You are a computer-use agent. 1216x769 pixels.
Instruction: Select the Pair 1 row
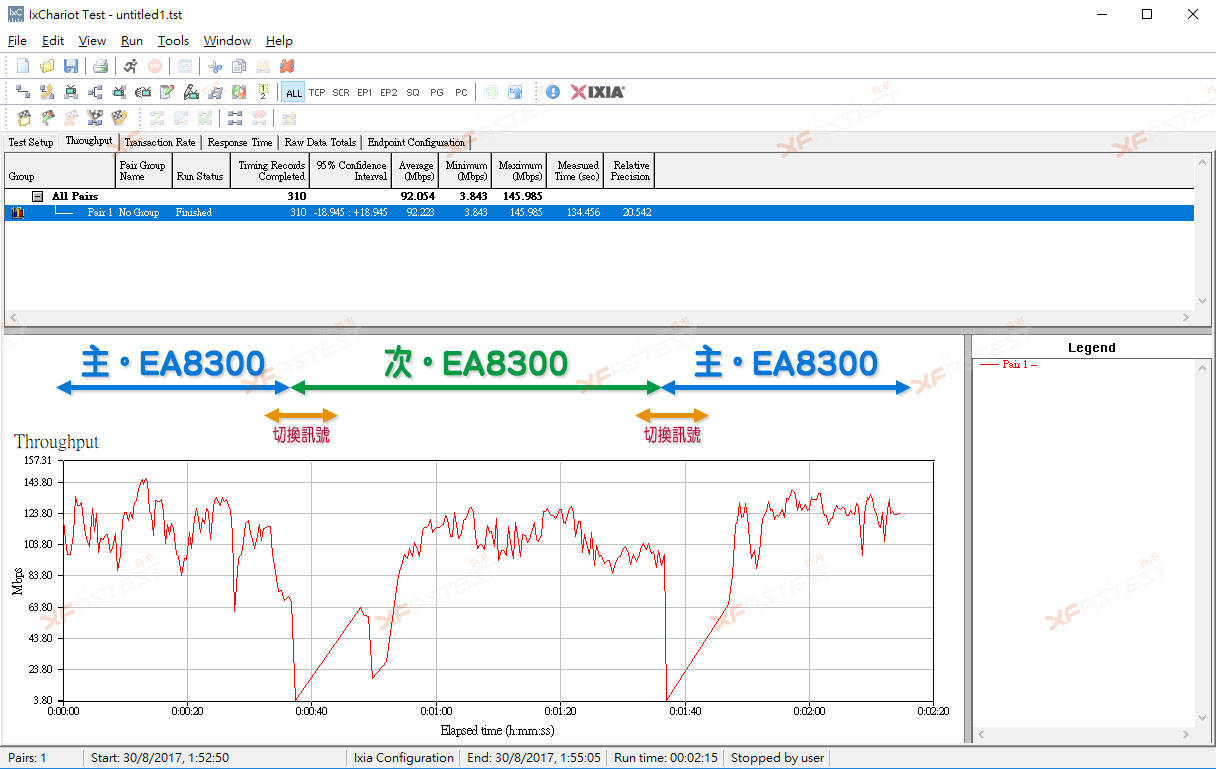(599, 213)
